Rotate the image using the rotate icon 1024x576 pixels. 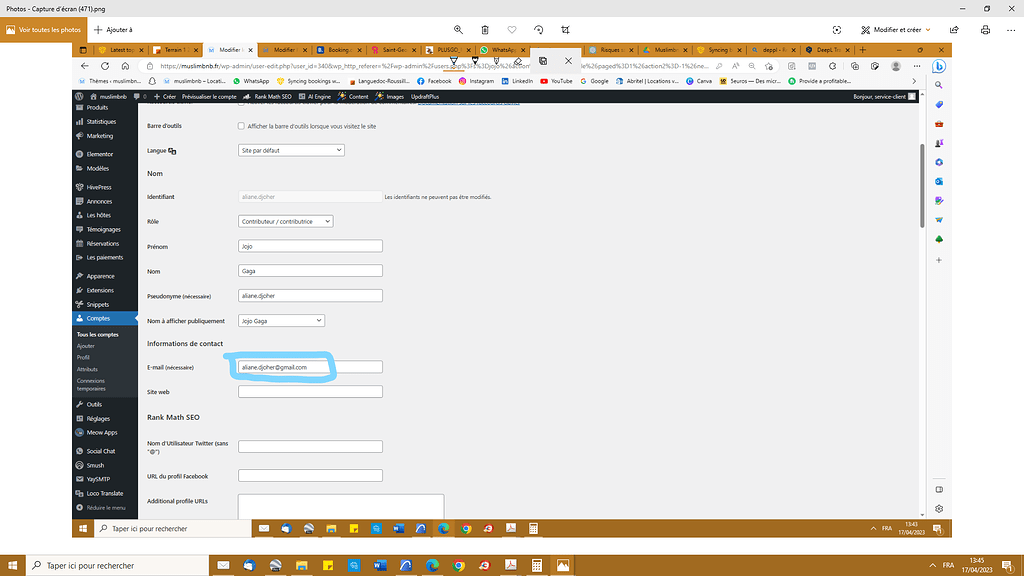[x=539, y=30]
